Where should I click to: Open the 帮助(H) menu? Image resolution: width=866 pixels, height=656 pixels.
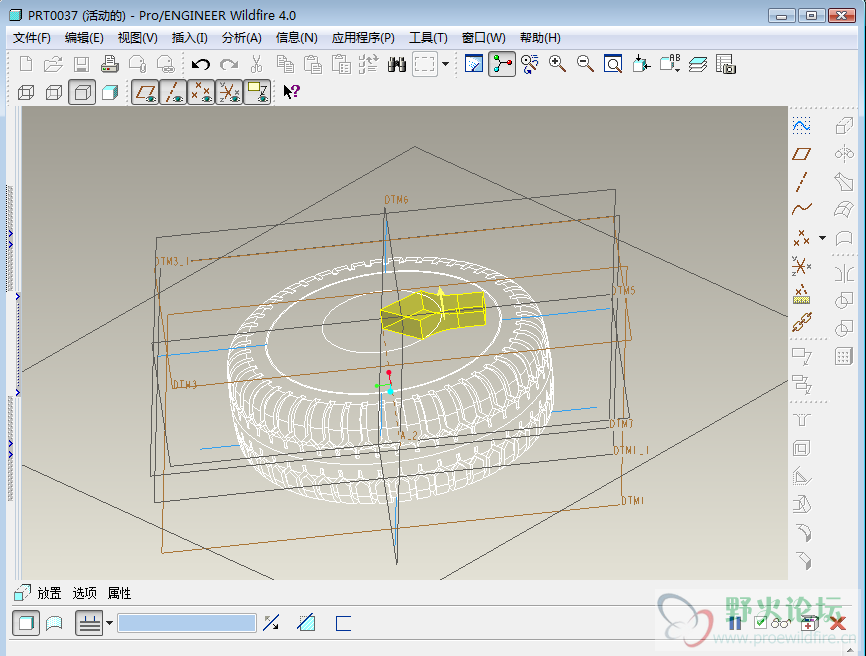540,38
